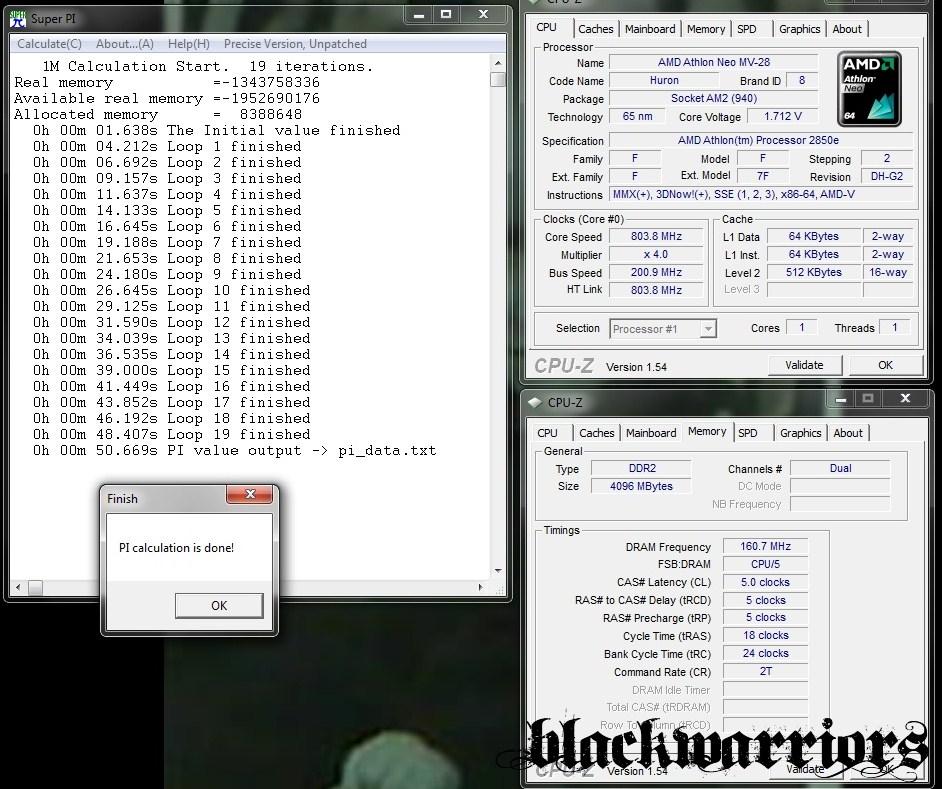Click the Cycle Time value '18 clocks'
Image resolution: width=942 pixels, height=789 pixels.
pyautogui.click(x=765, y=635)
